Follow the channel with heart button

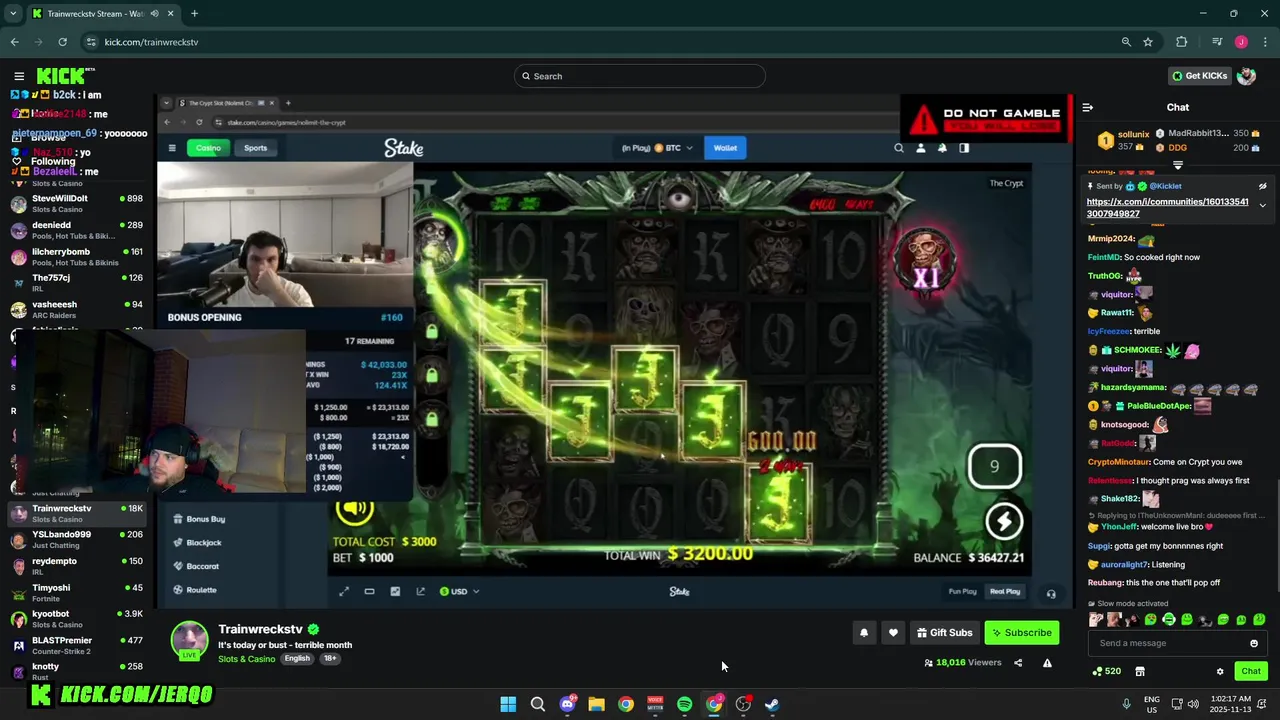[x=893, y=632]
